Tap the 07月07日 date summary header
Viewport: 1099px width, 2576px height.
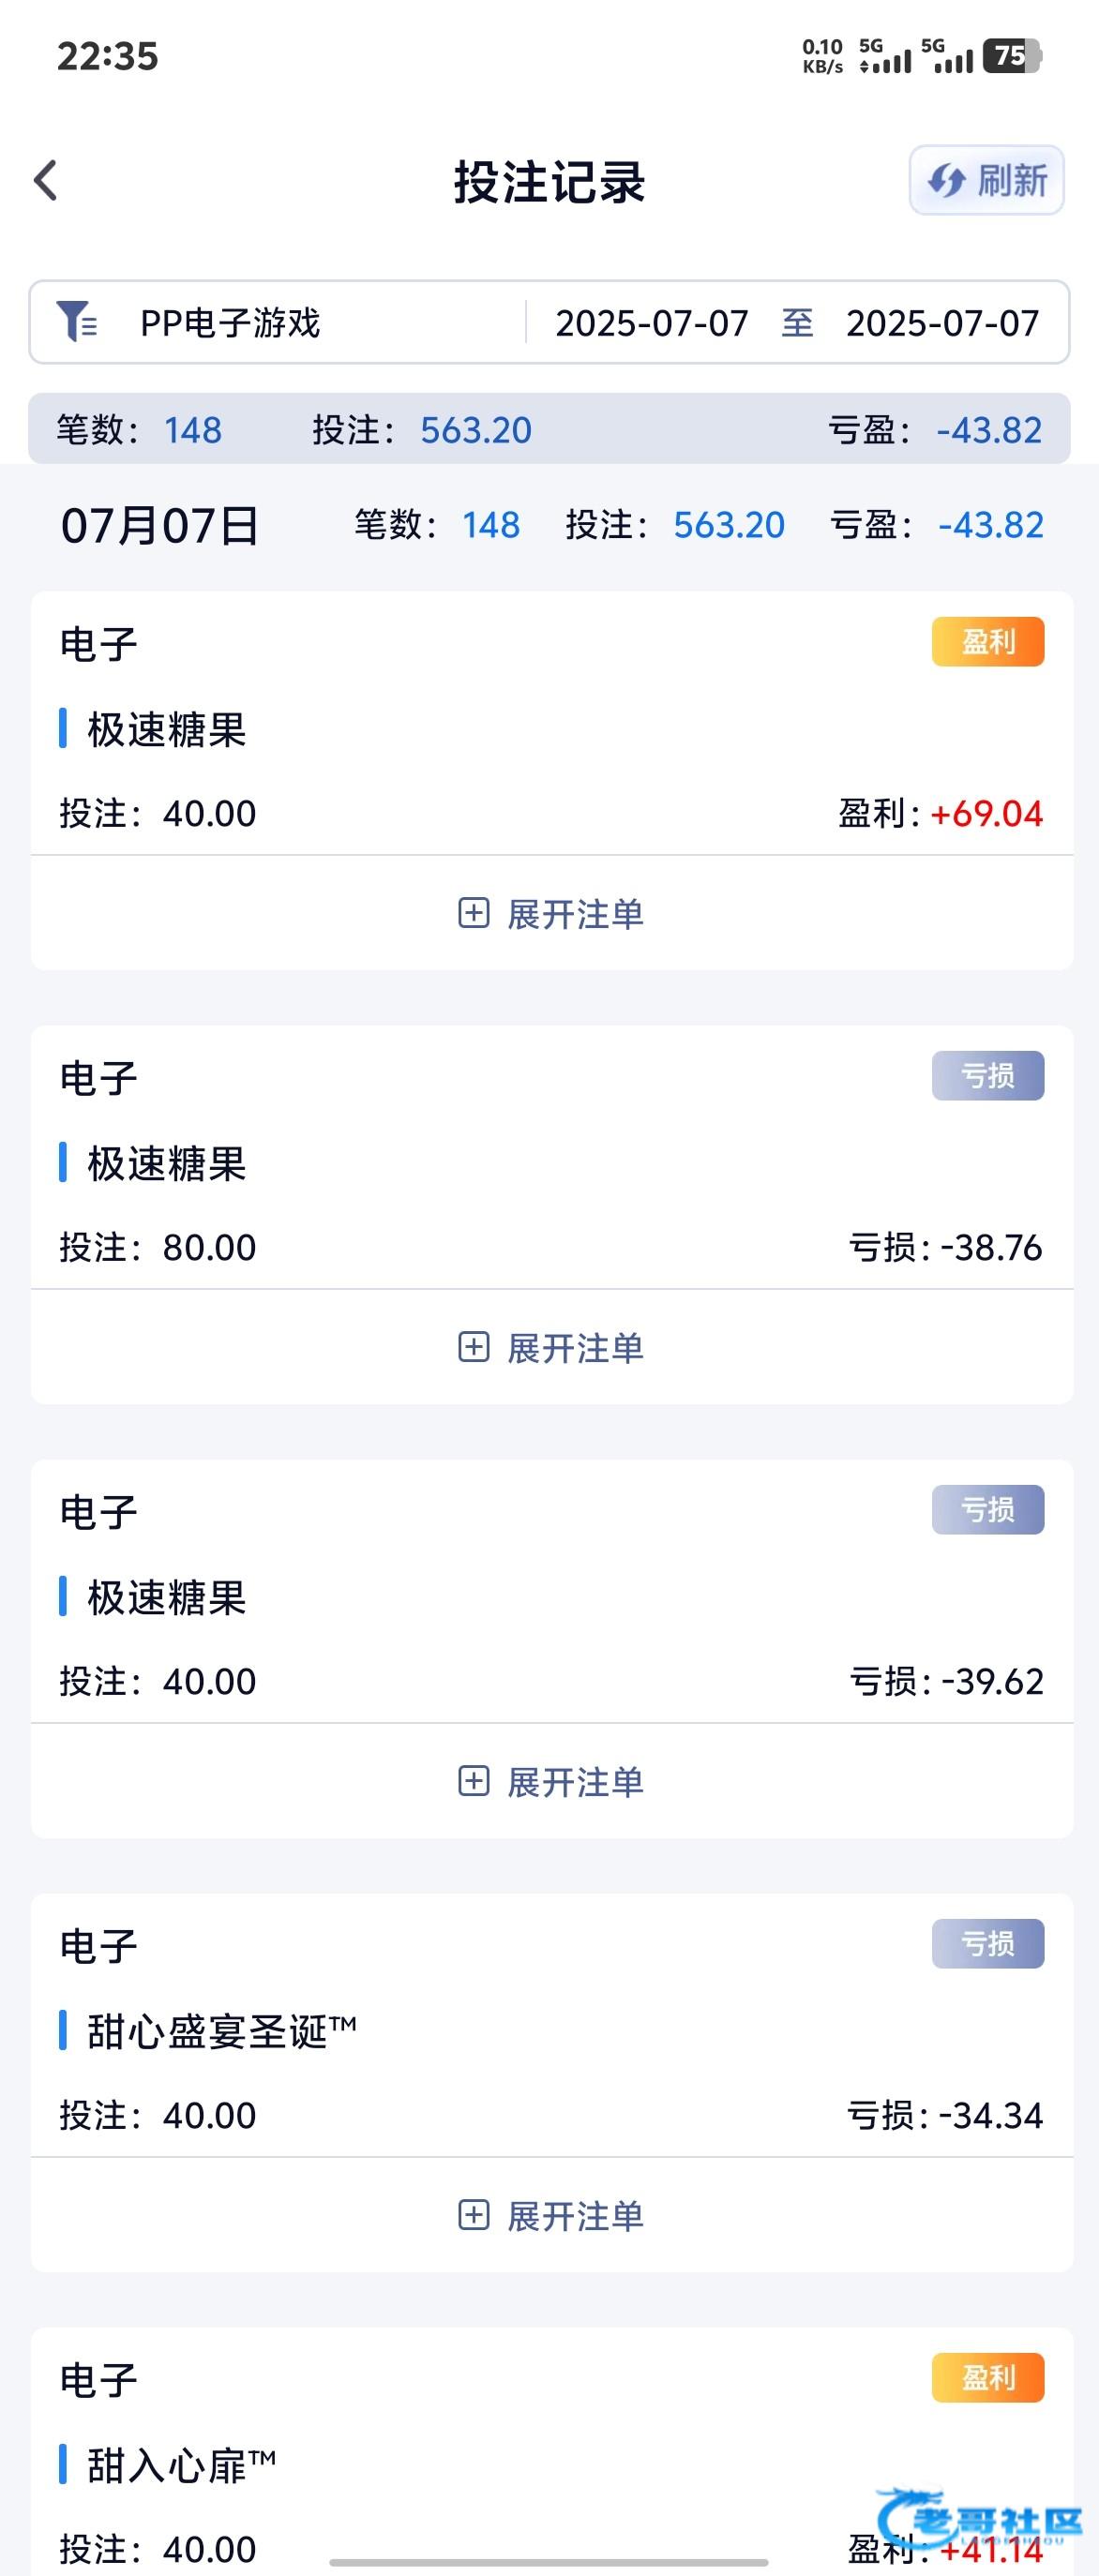tap(160, 526)
